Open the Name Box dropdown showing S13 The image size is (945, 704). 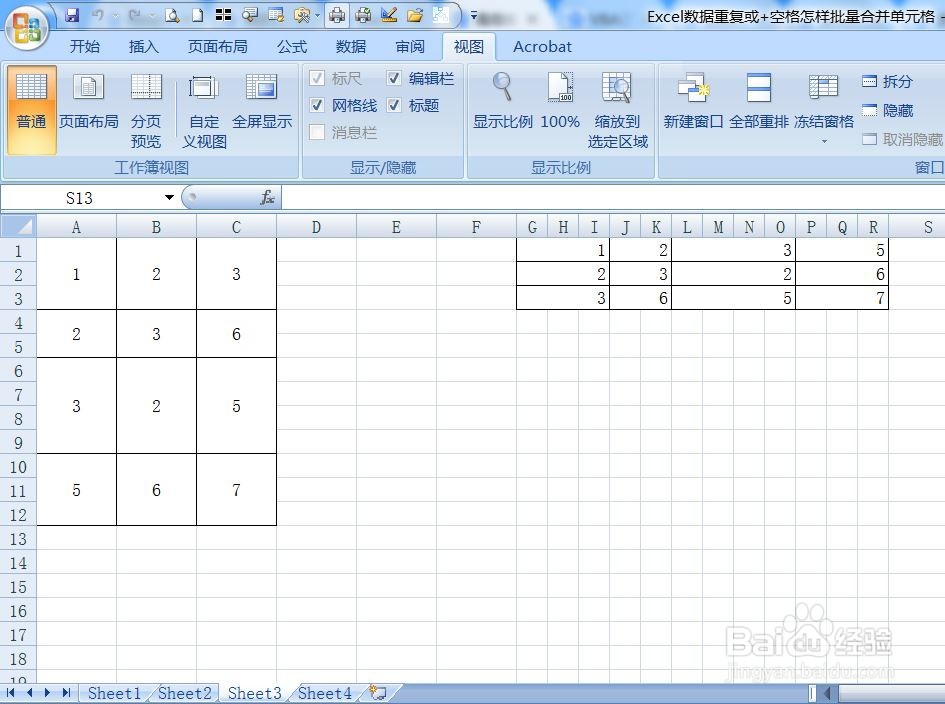tap(167, 197)
